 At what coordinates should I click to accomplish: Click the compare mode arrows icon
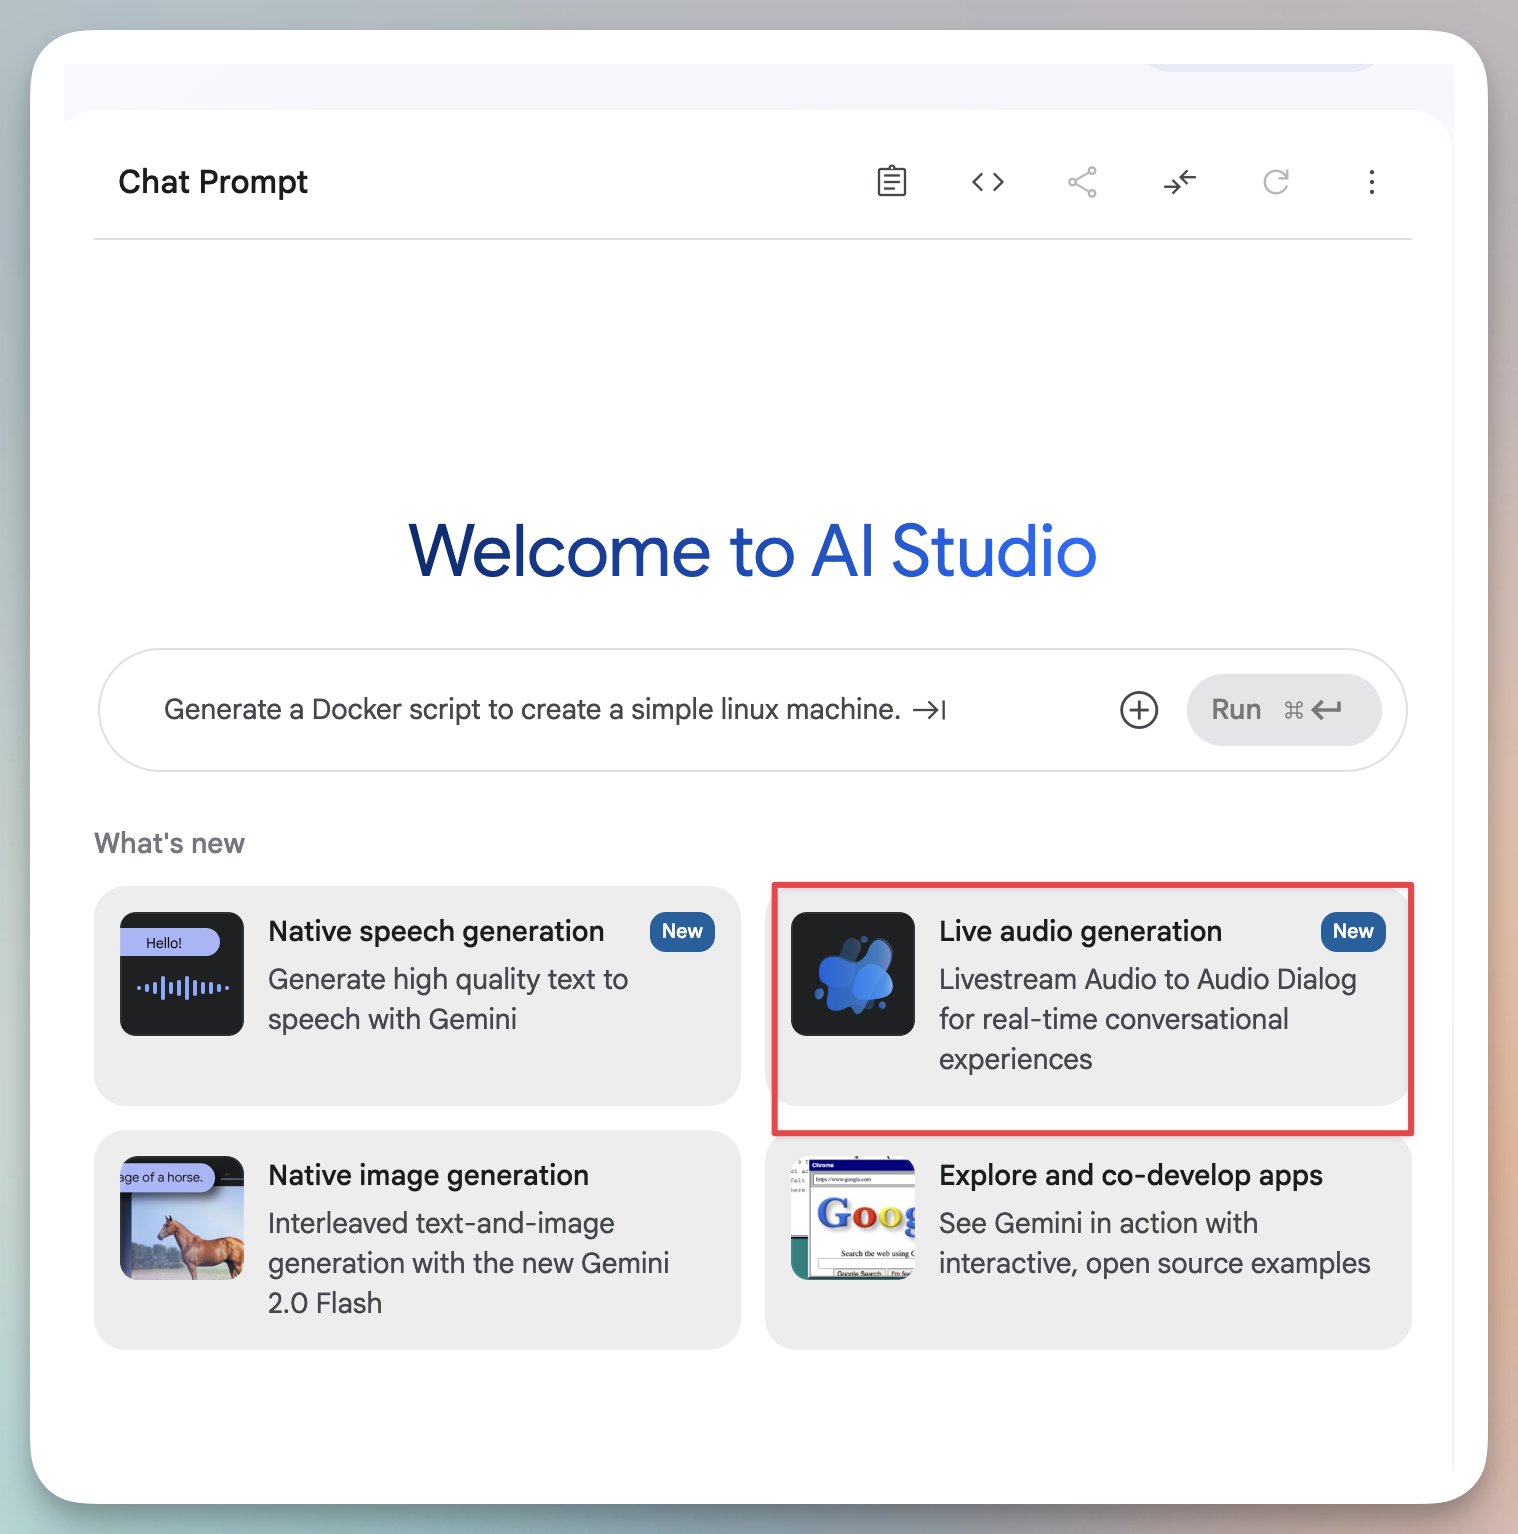point(1179,181)
